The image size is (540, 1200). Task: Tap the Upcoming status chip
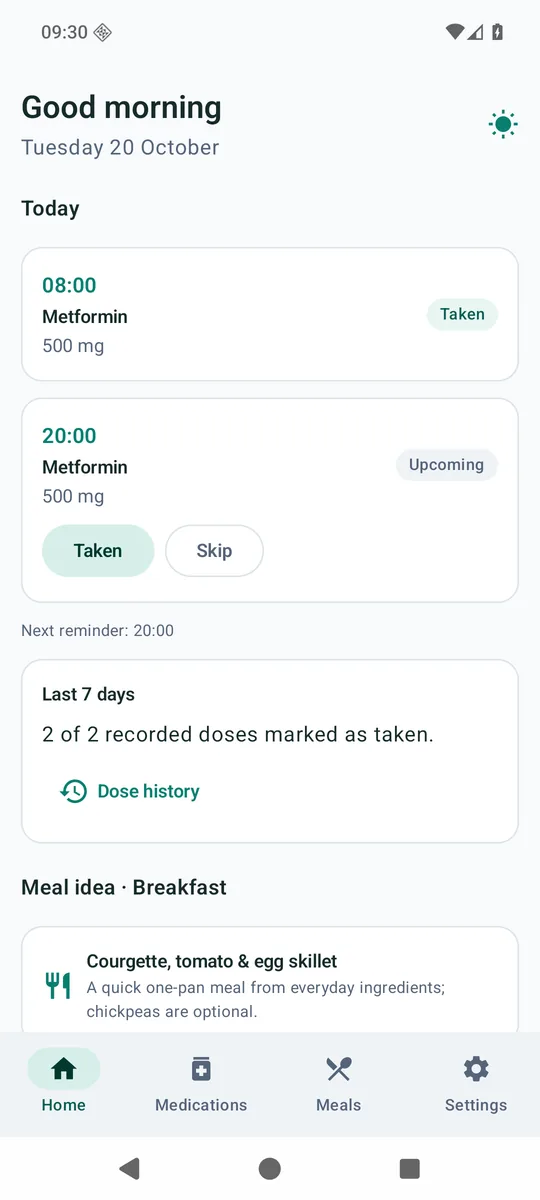coord(446,465)
